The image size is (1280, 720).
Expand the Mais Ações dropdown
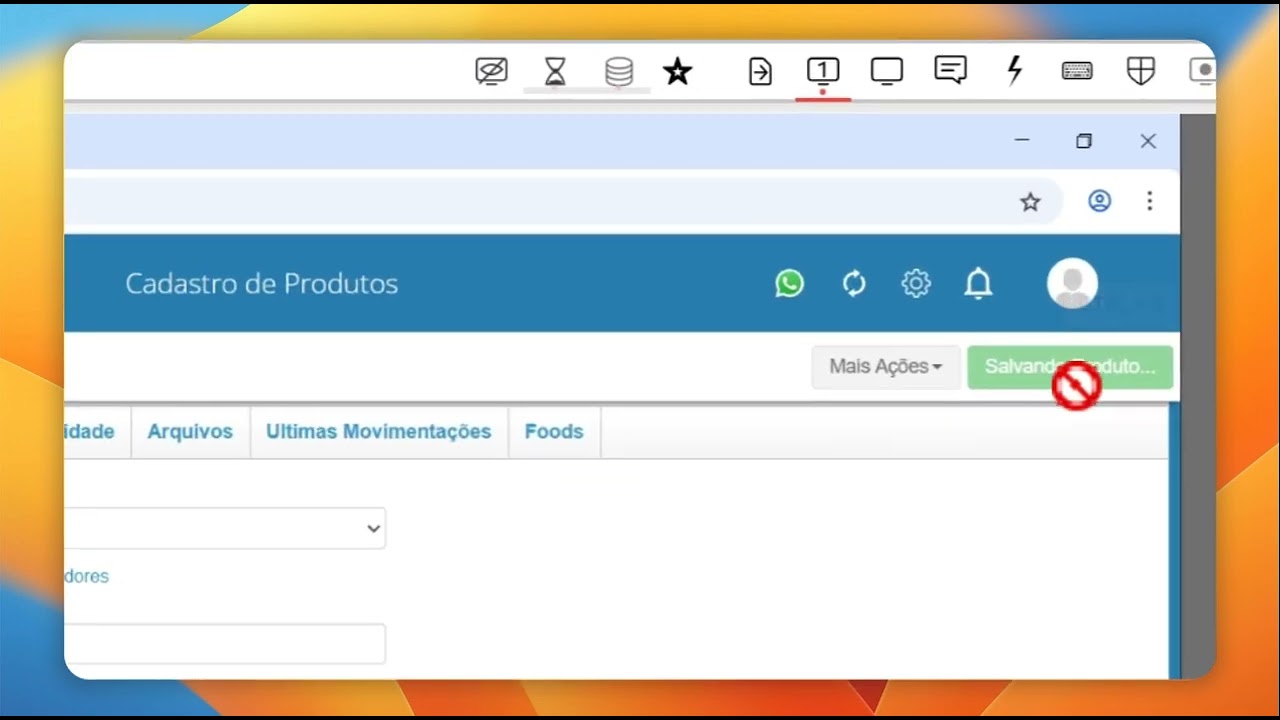886,367
